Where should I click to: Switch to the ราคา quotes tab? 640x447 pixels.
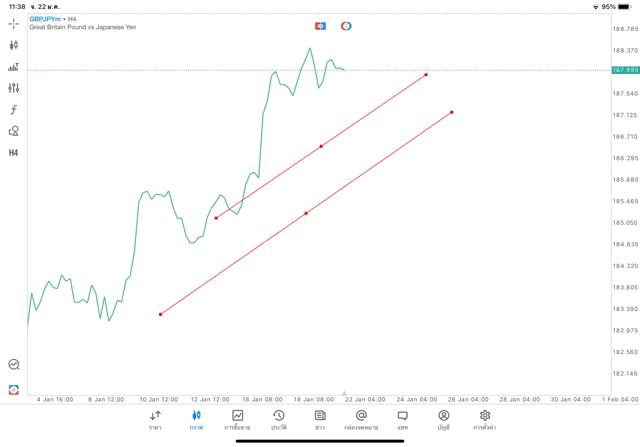point(155,420)
